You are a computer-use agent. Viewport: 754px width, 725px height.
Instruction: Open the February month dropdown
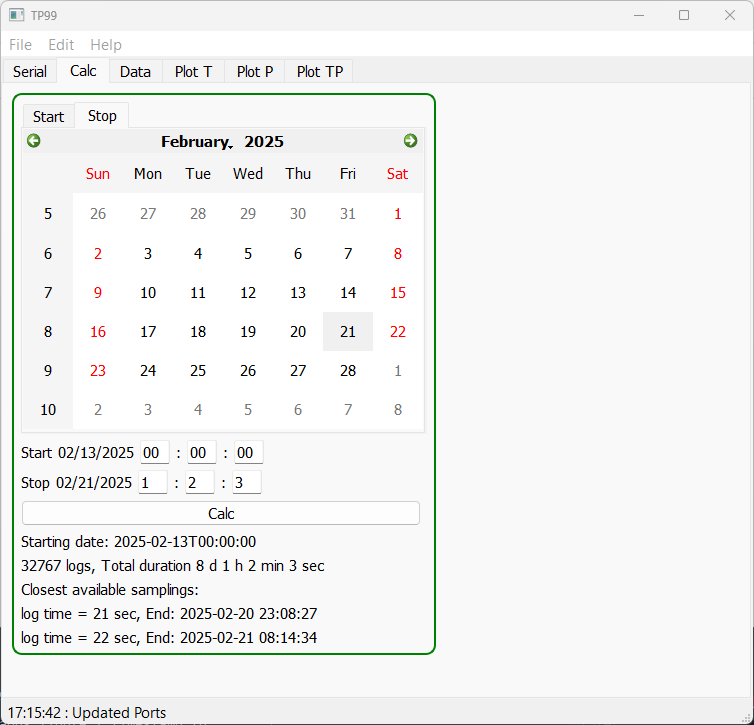197,141
